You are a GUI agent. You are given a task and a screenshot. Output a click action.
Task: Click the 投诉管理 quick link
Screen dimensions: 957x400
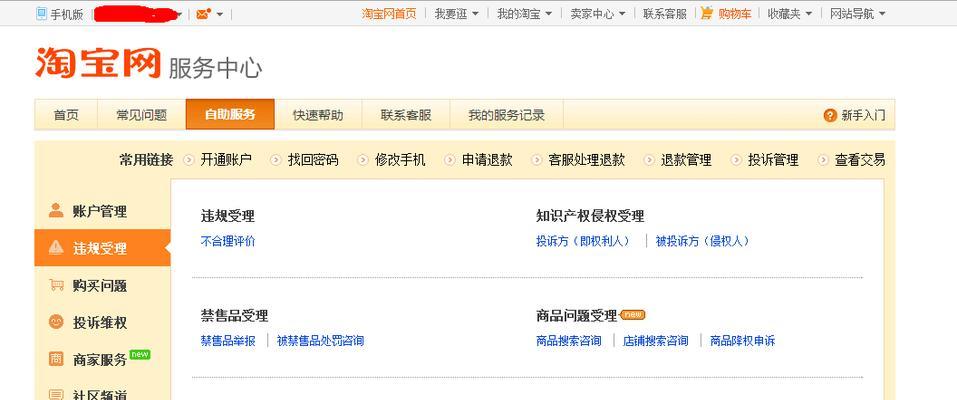pyautogui.click(x=773, y=160)
